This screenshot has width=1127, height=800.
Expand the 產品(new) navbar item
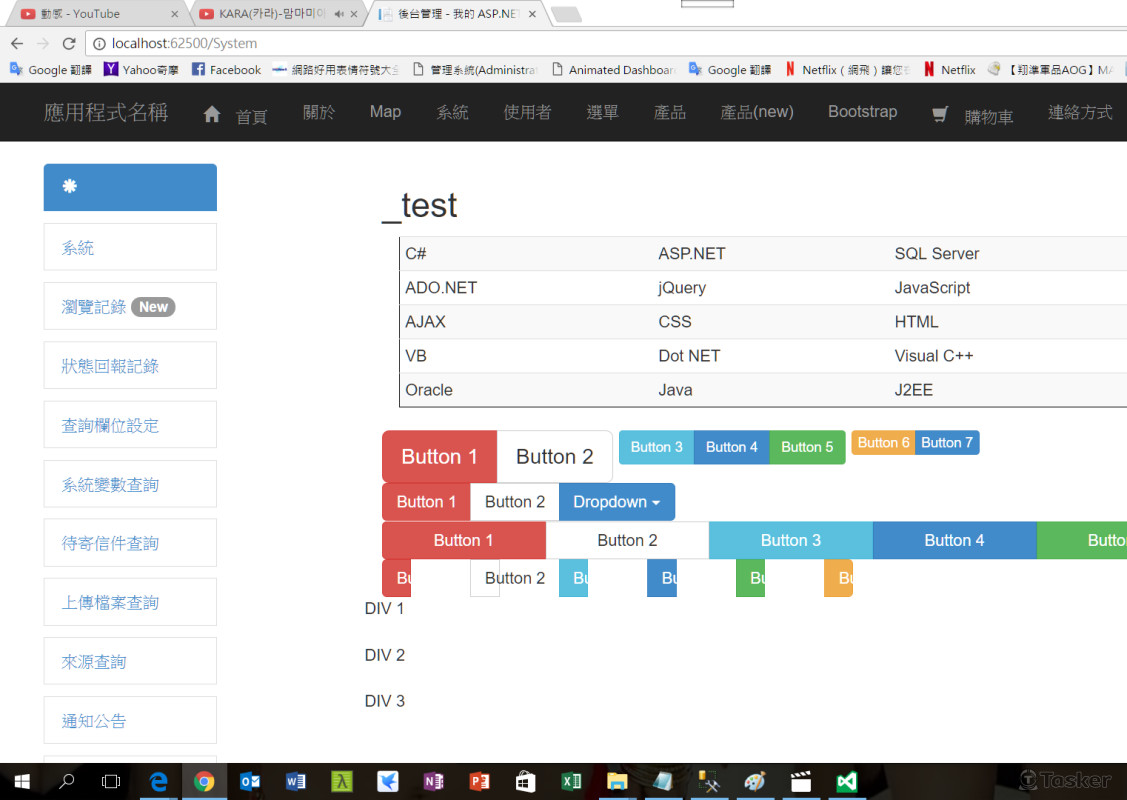point(757,112)
